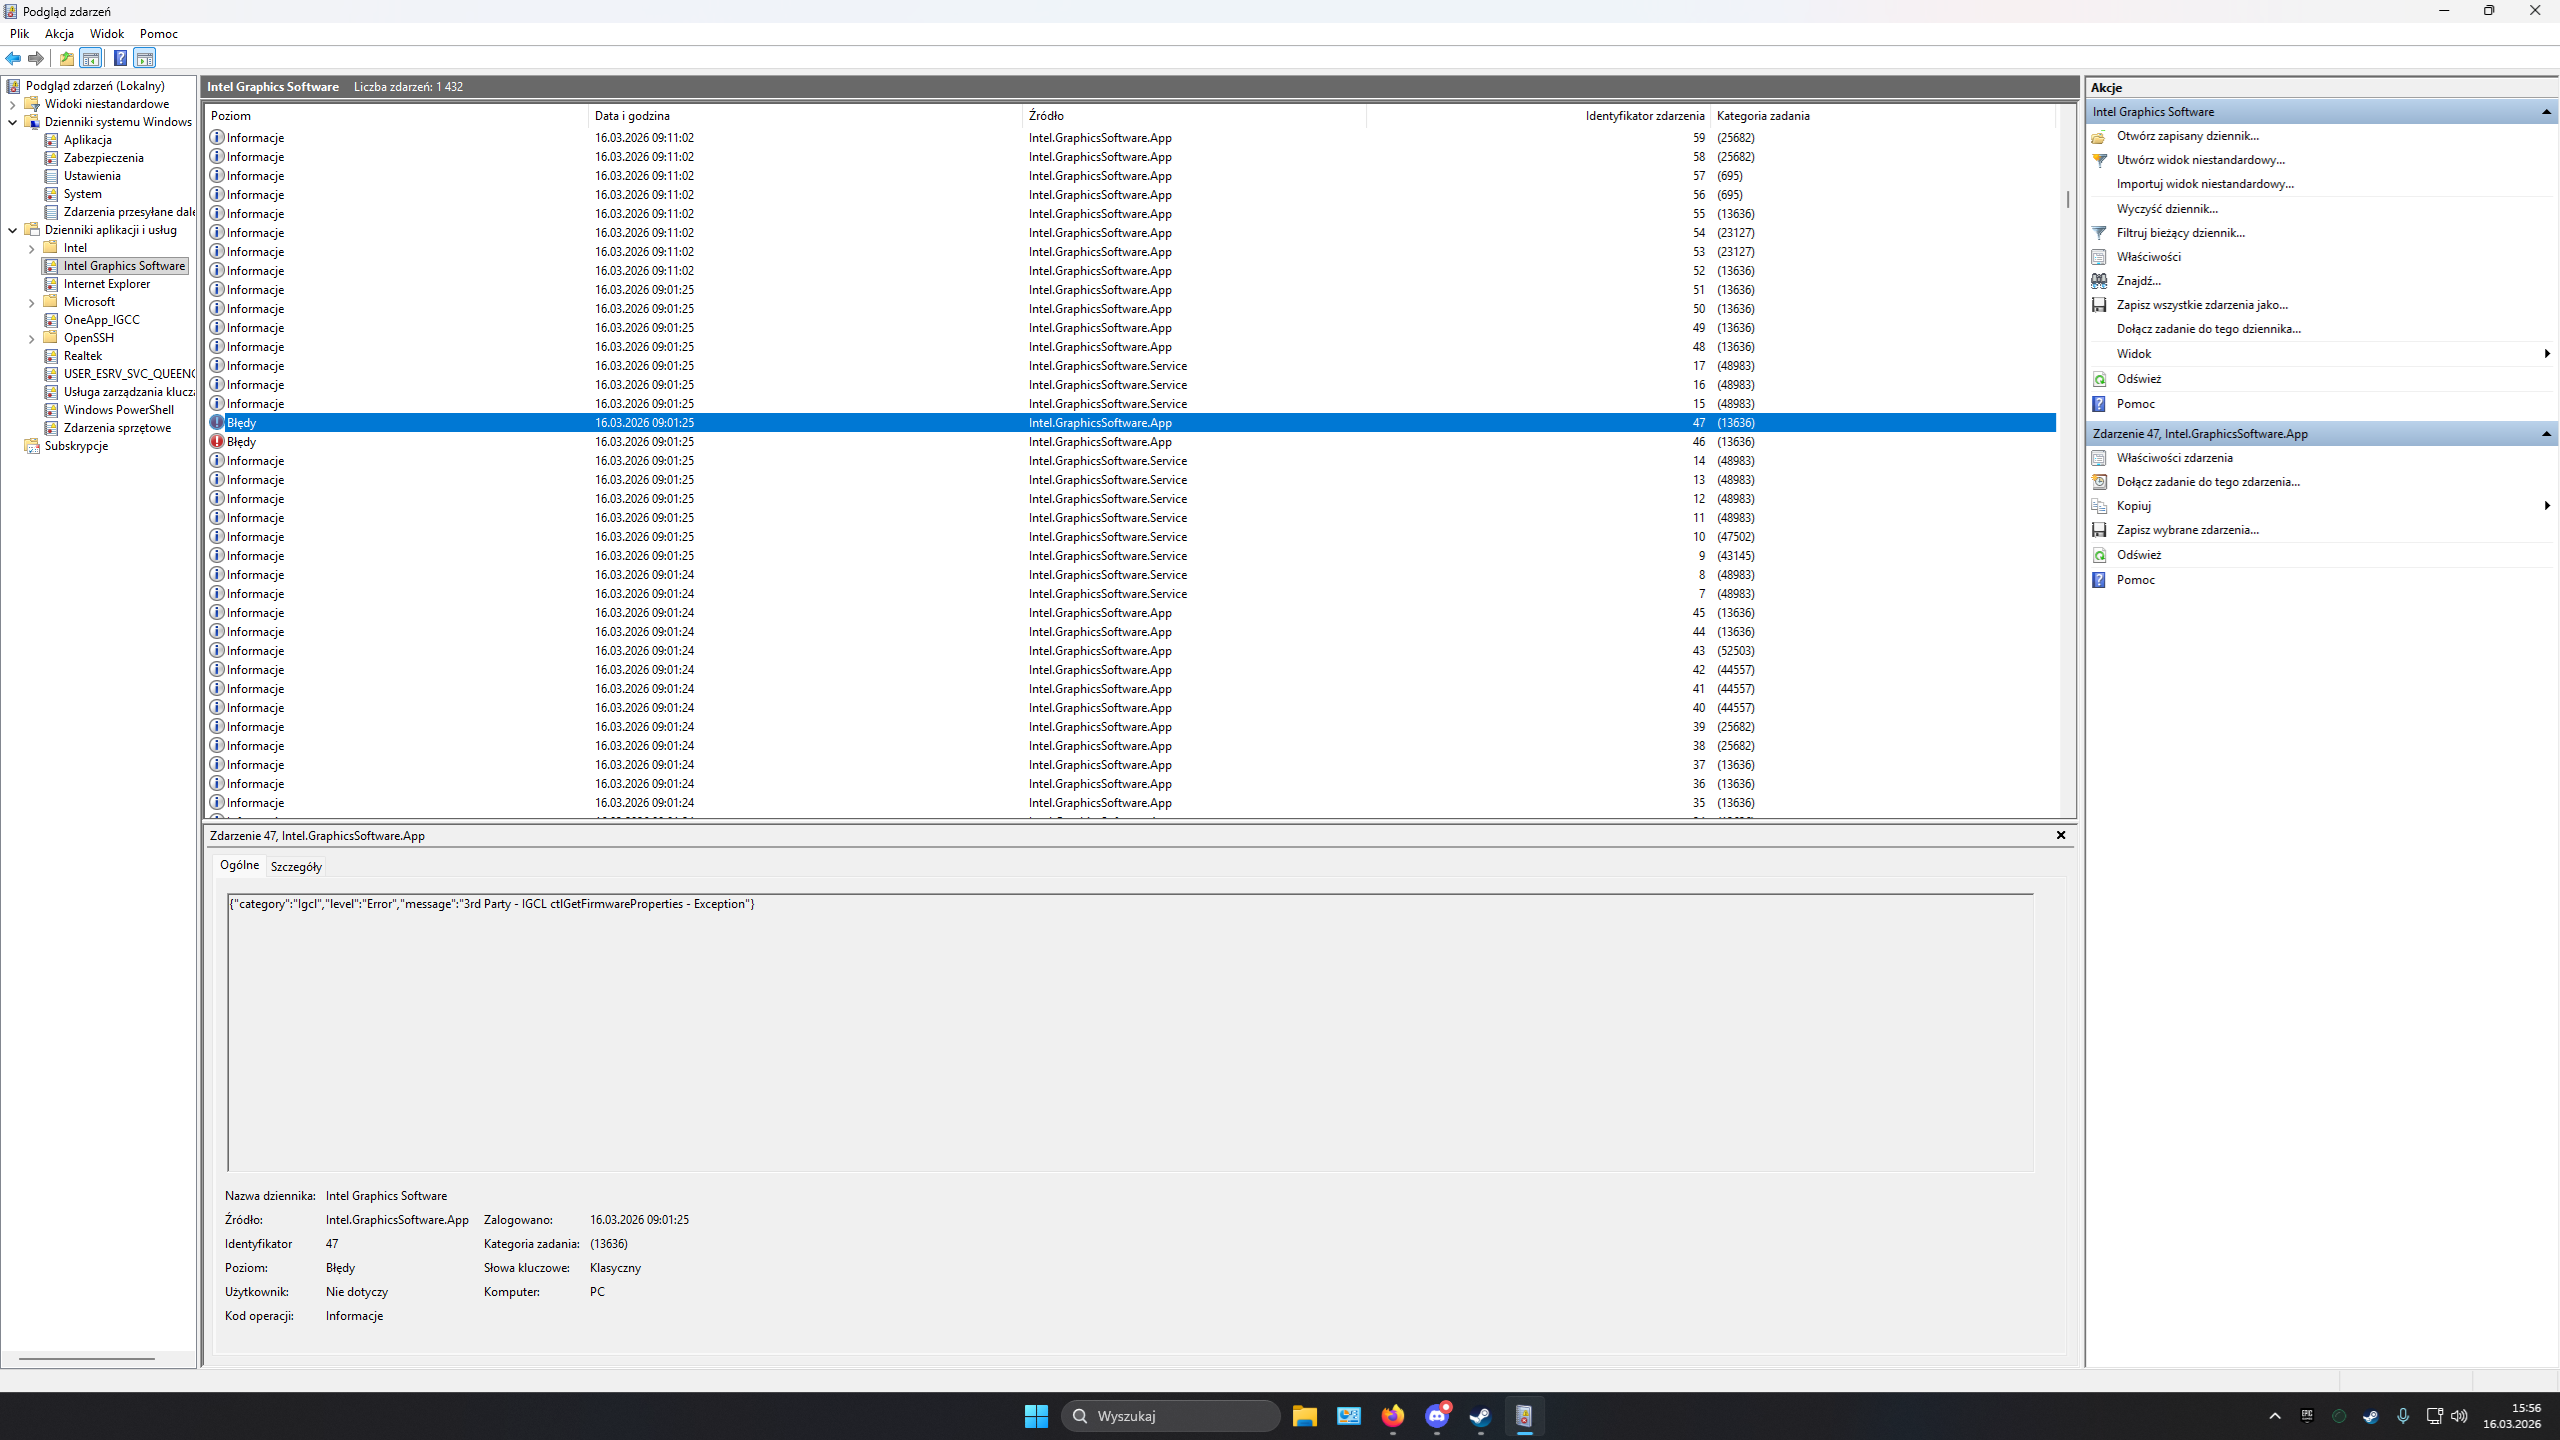The width and height of the screenshot is (2560, 1440).
Task: Collapse the Intel Graphics Software actions section
Action: [2546, 112]
